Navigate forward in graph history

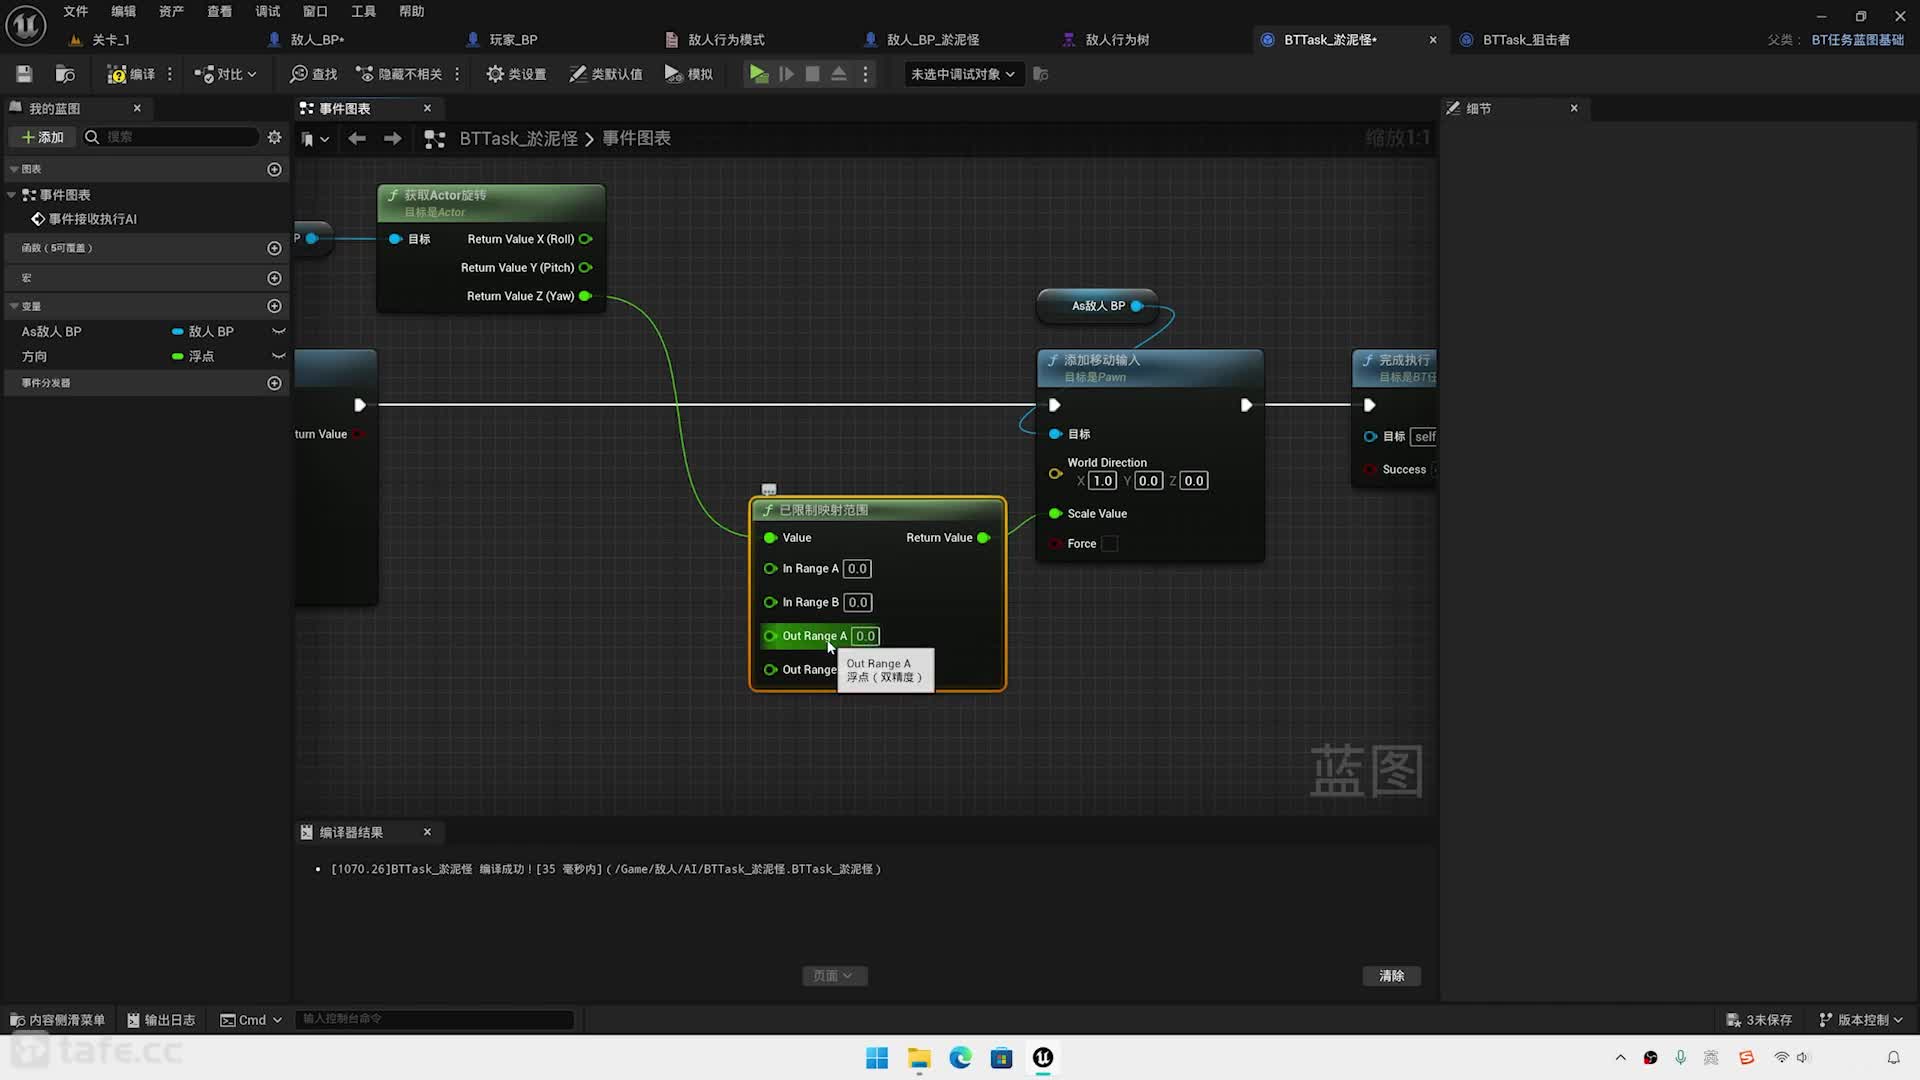pyautogui.click(x=393, y=139)
